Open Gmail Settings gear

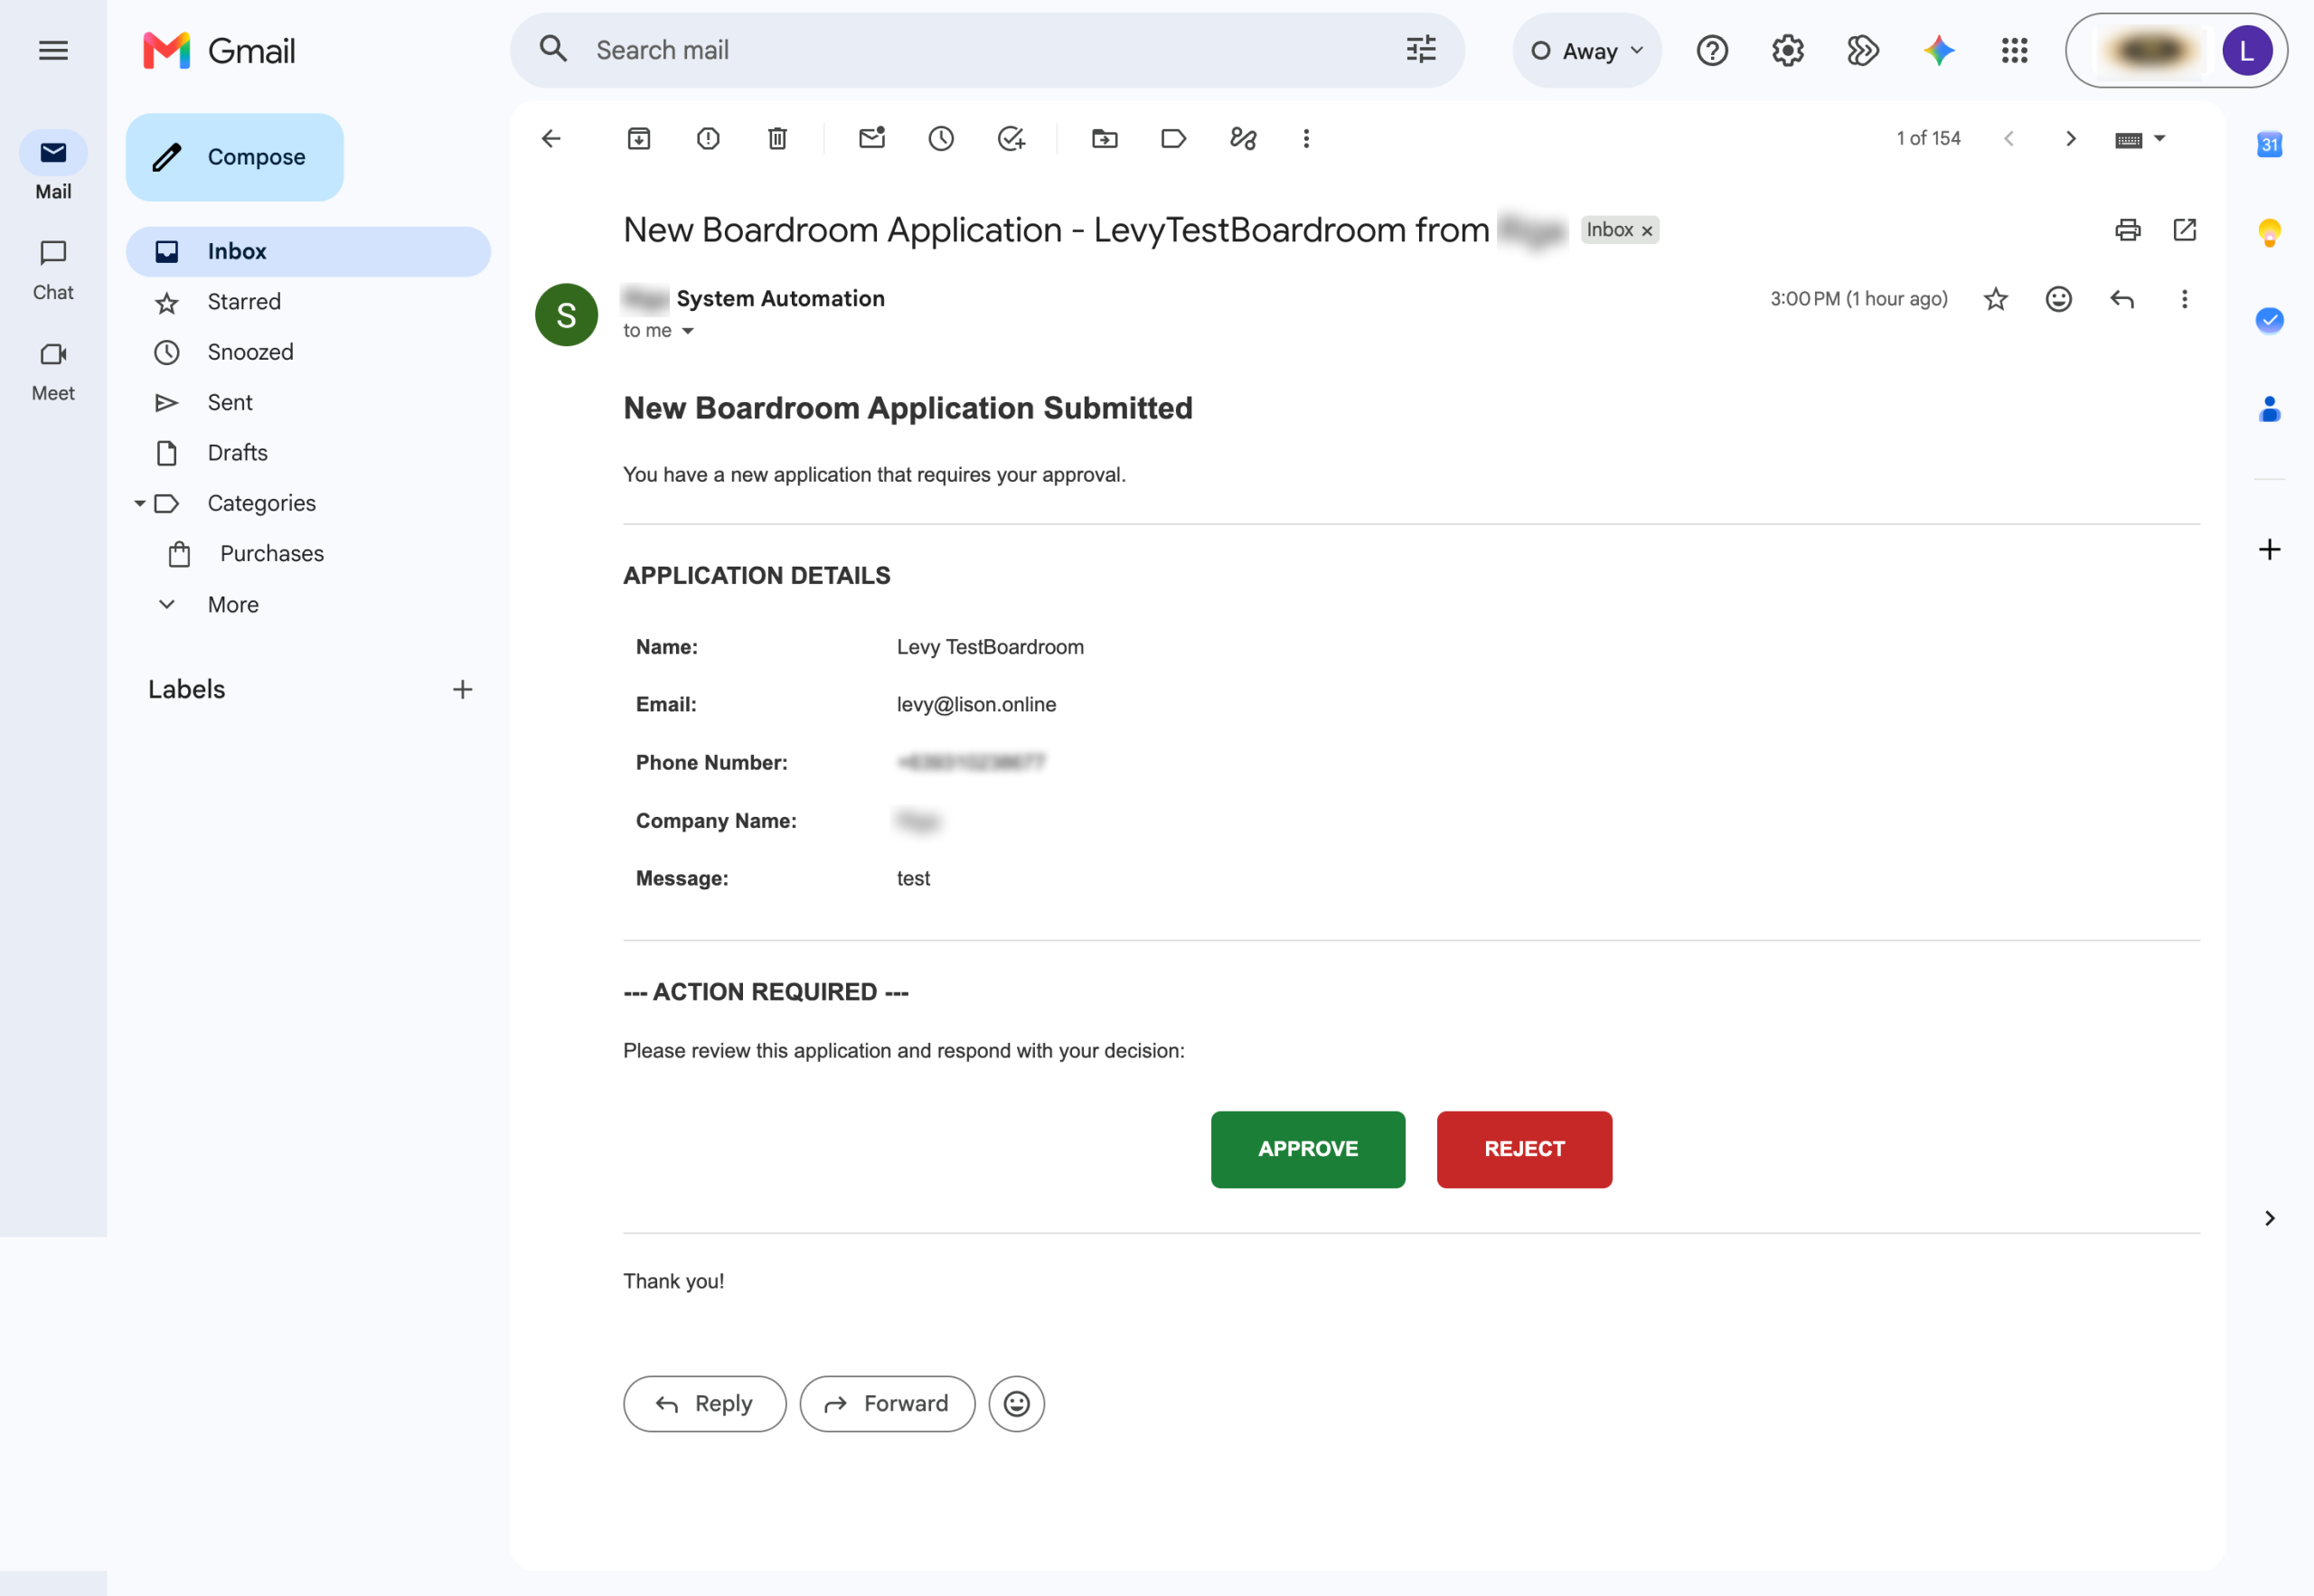click(1788, 50)
